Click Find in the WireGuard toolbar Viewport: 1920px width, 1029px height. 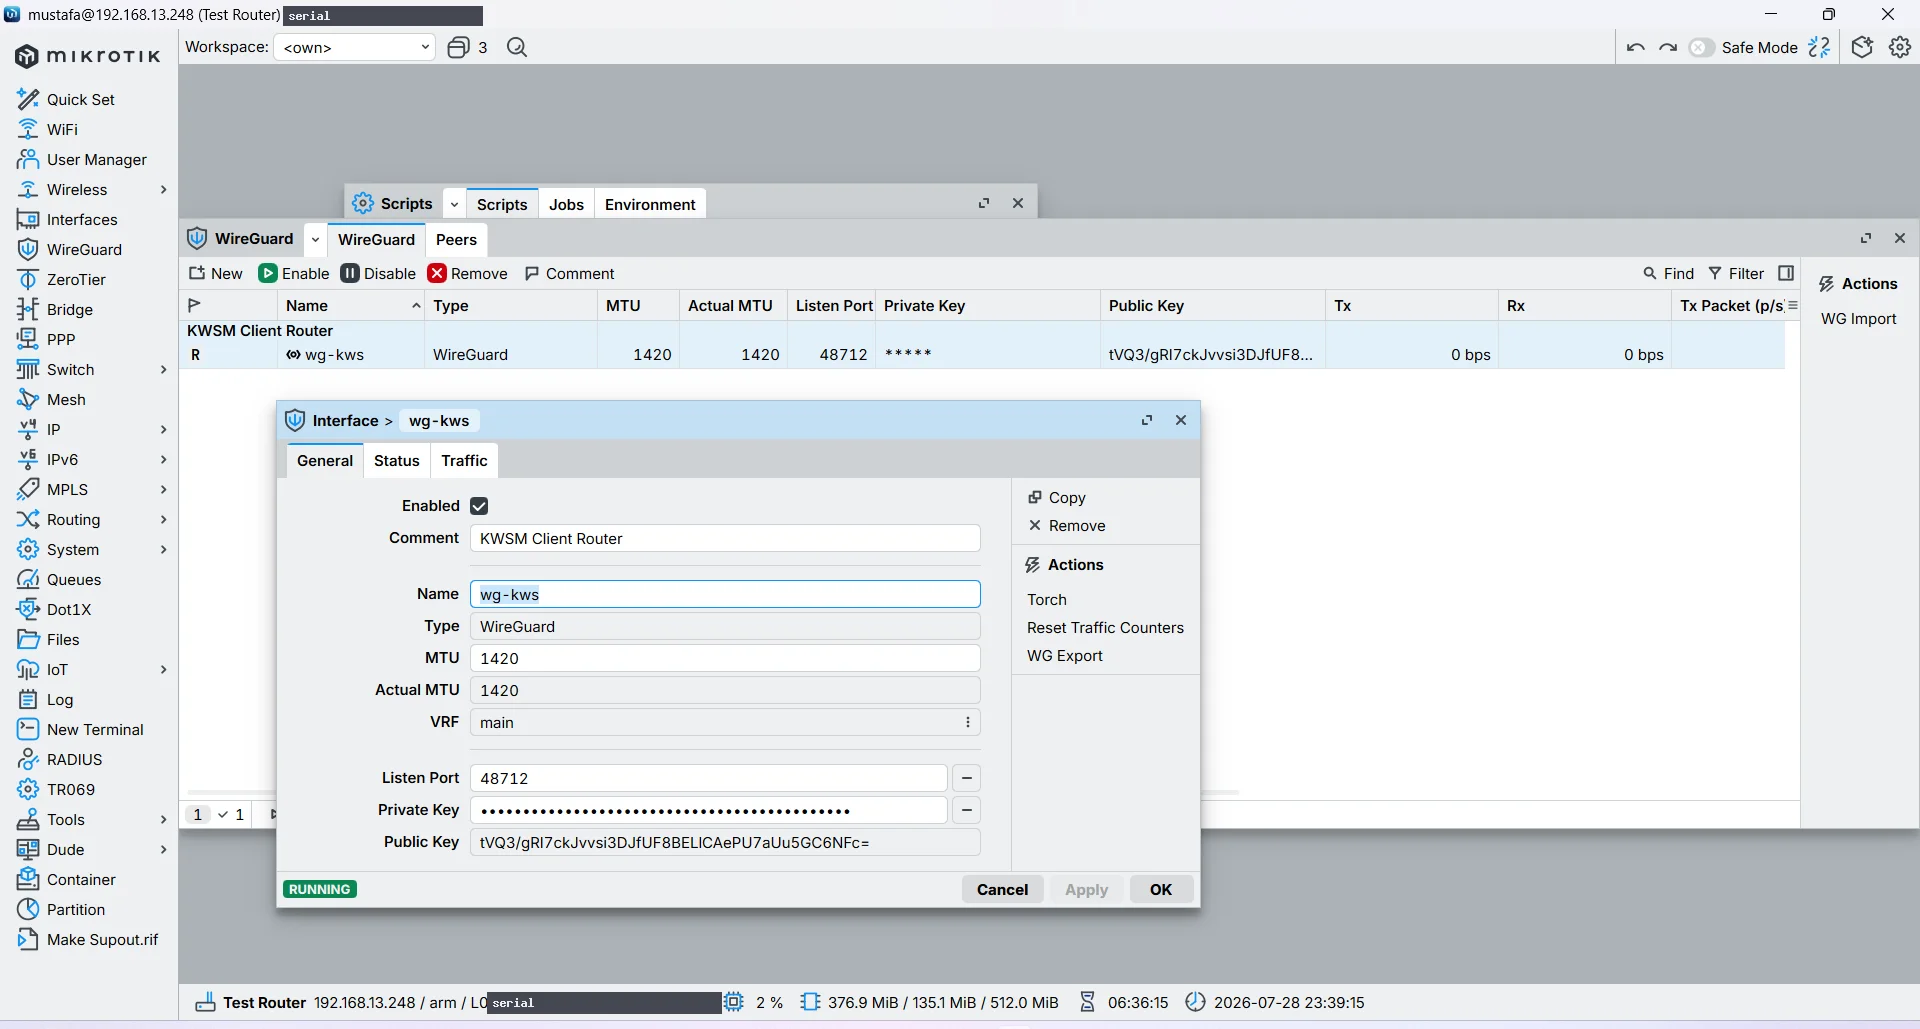tap(1669, 273)
